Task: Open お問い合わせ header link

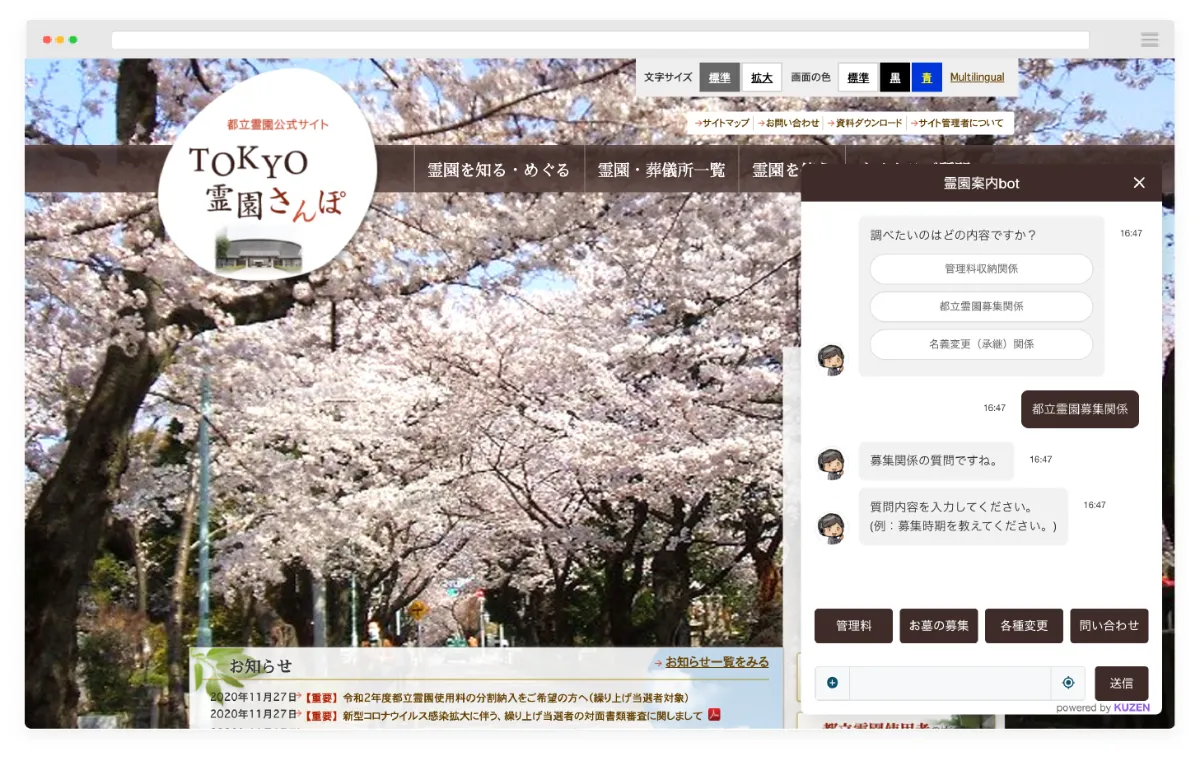Action: [787, 123]
